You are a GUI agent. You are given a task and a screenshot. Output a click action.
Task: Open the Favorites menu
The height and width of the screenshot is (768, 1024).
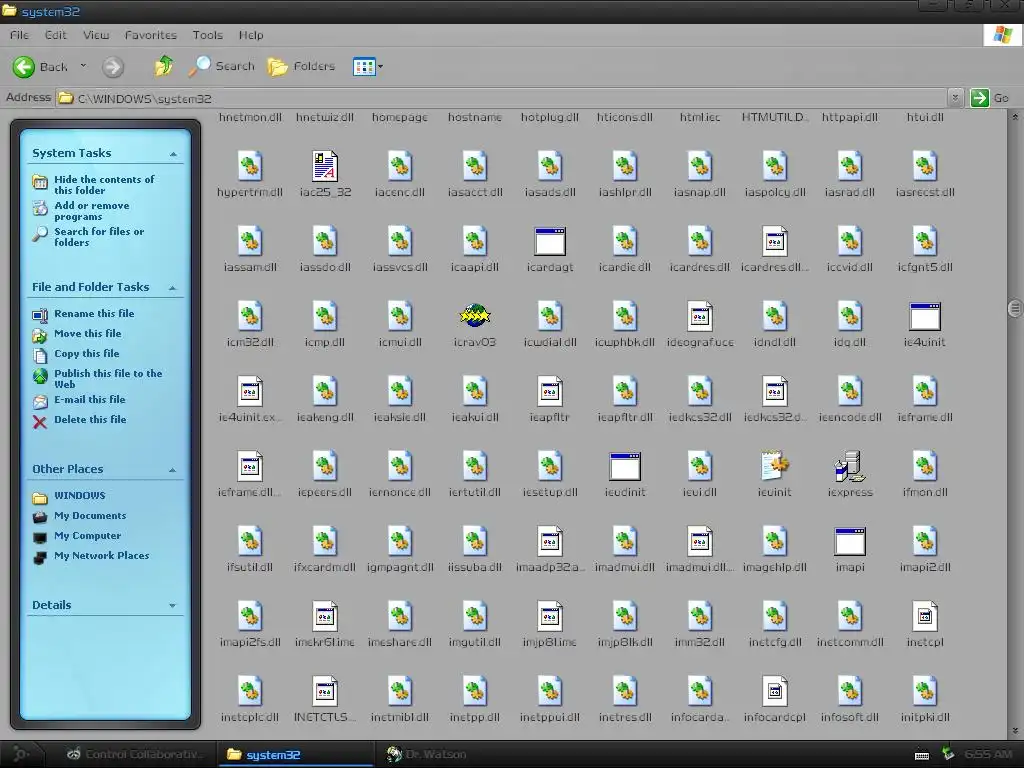(x=151, y=35)
